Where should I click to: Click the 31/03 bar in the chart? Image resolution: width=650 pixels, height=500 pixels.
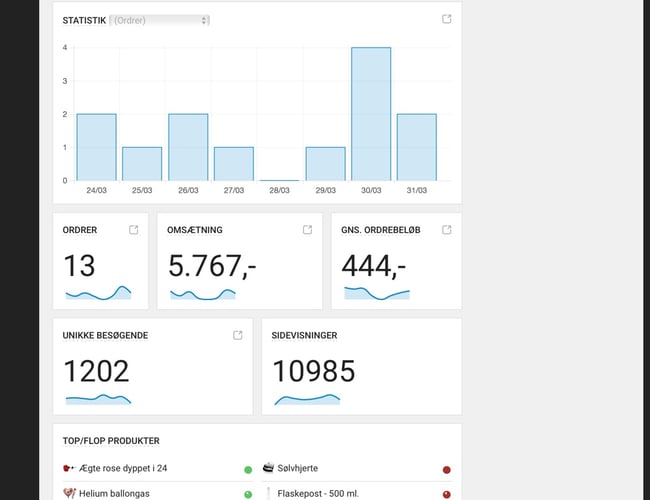[x=417, y=147]
